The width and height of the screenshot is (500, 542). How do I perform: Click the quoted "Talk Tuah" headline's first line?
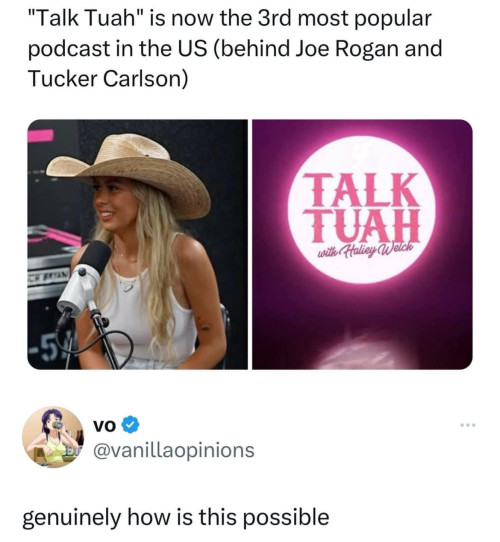[230, 18]
